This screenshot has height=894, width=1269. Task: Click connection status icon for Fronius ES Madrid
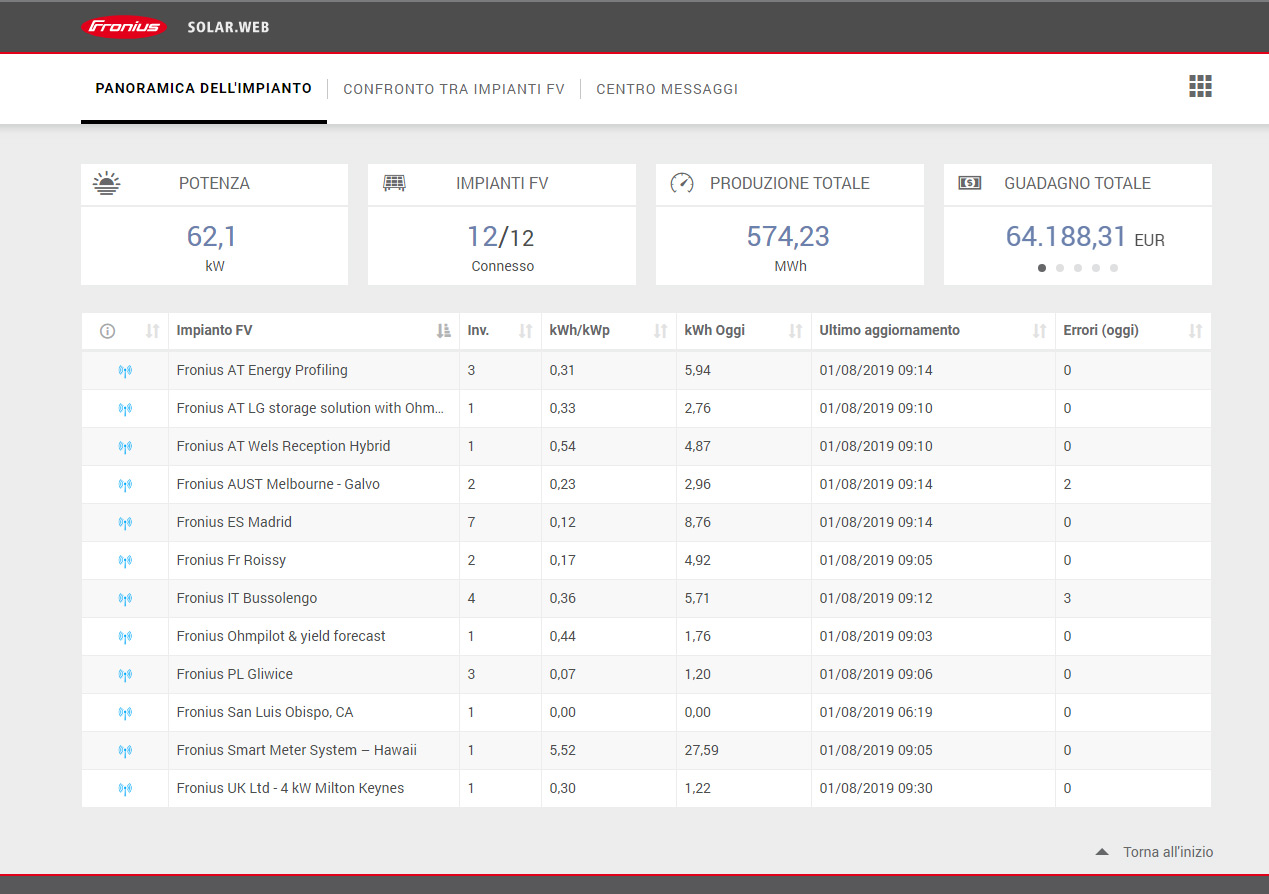[x=125, y=523]
